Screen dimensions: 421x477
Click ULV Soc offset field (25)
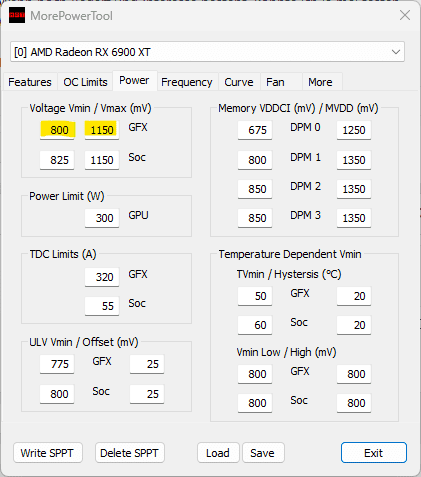(147, 394)
